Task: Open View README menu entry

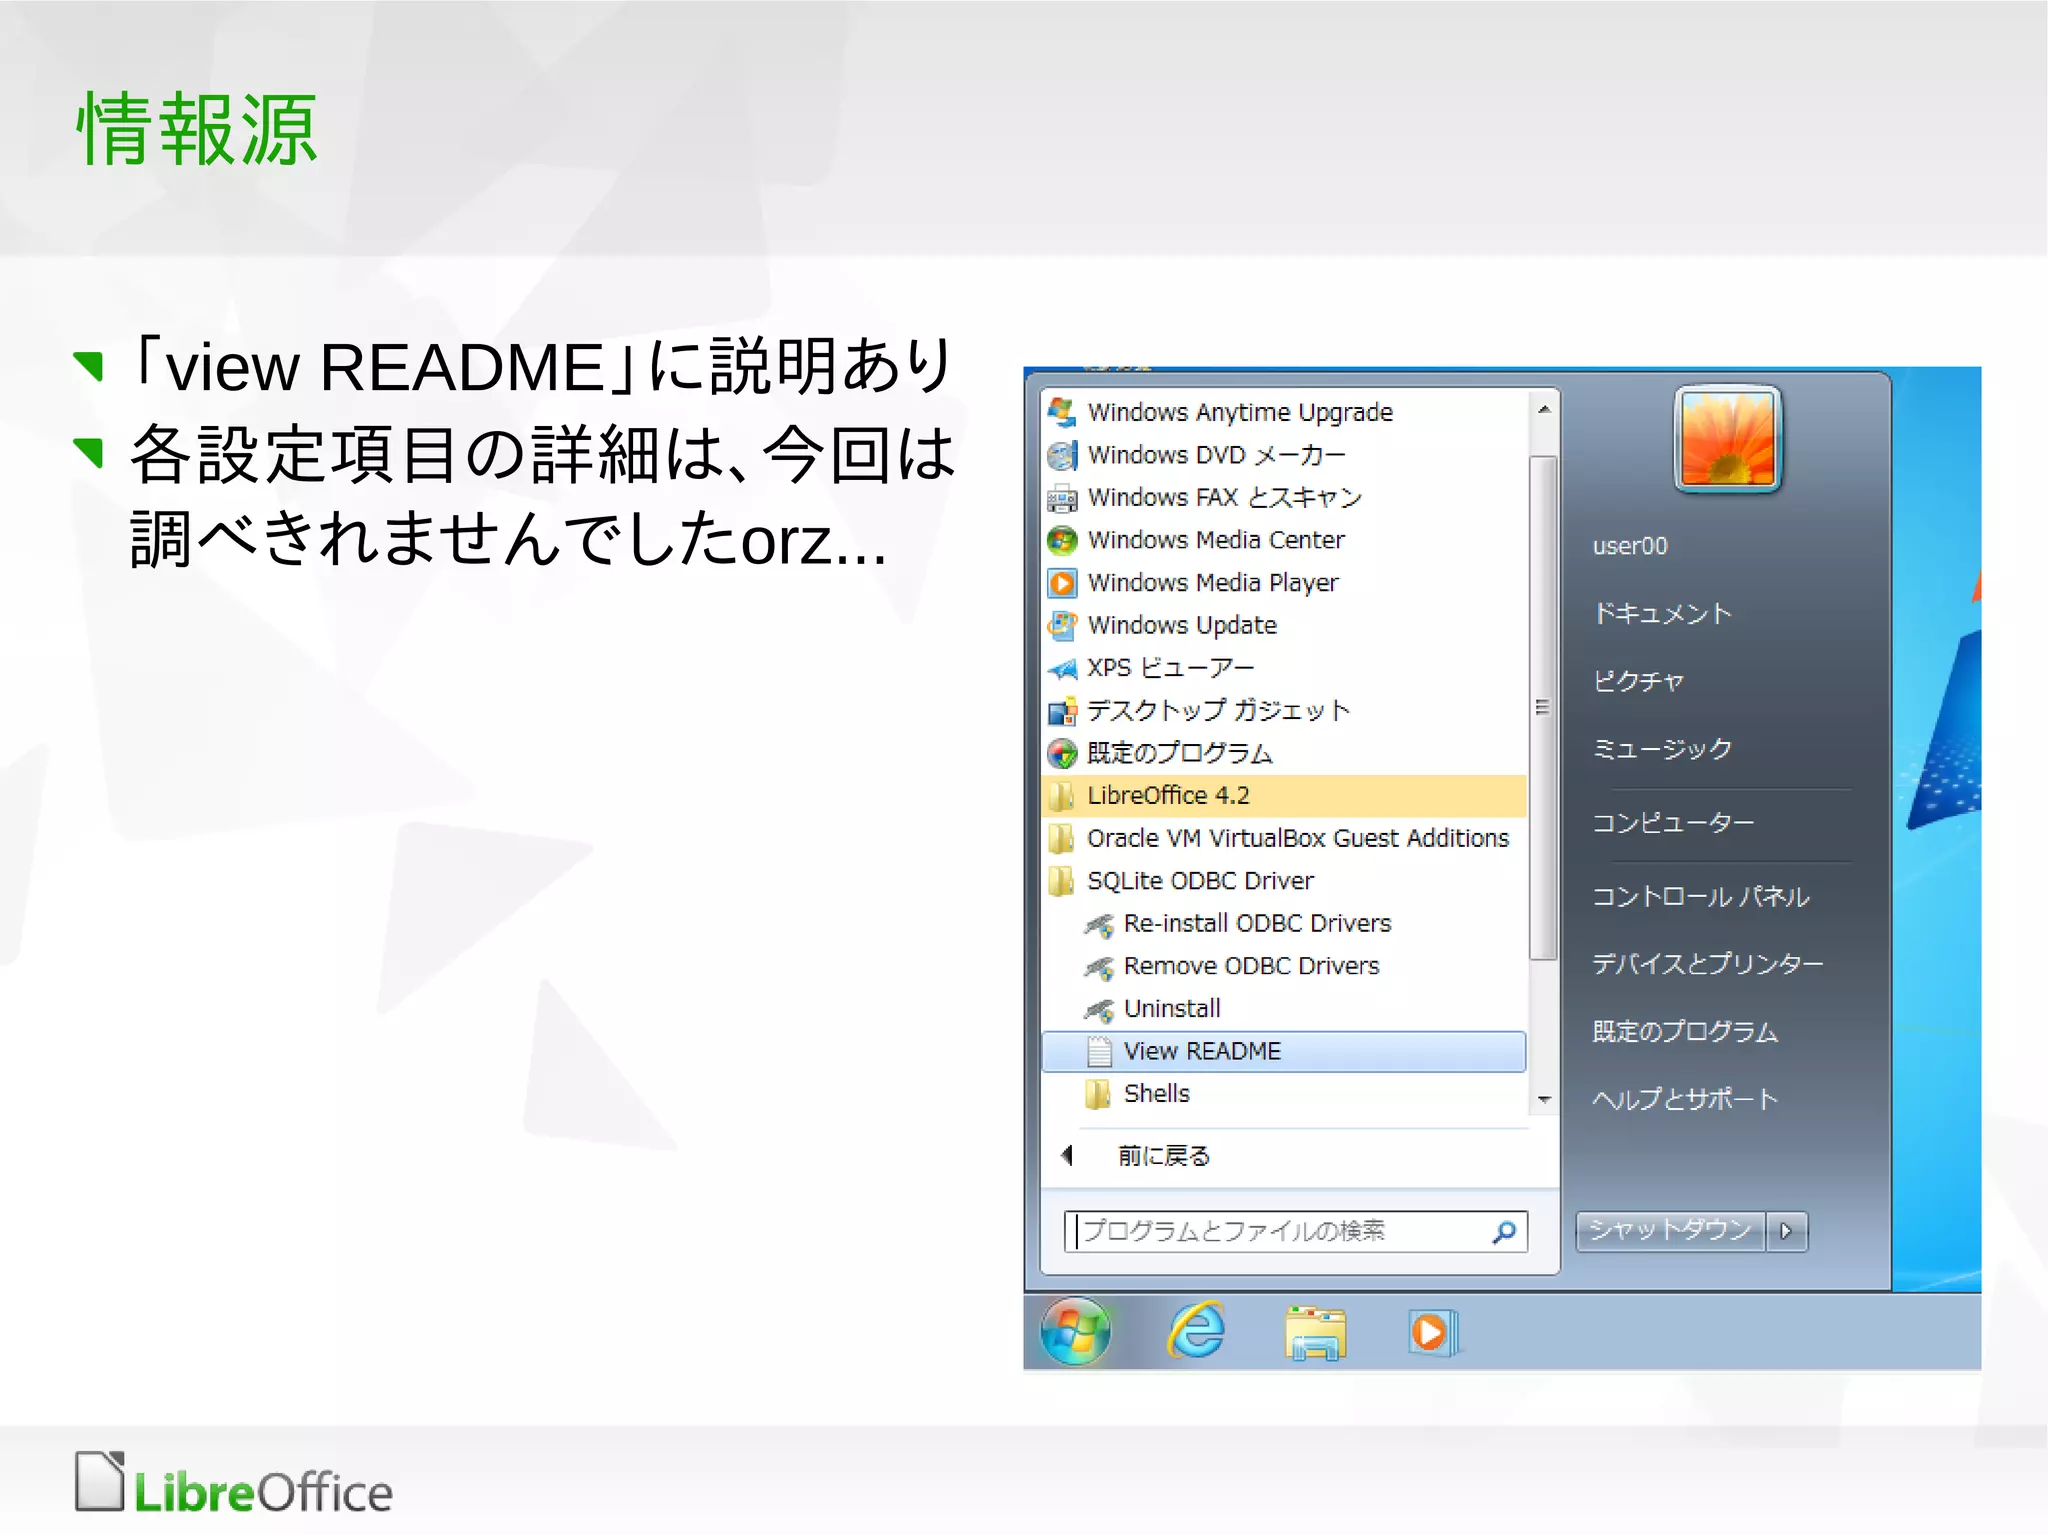Action: [x=1284, y=1051]
